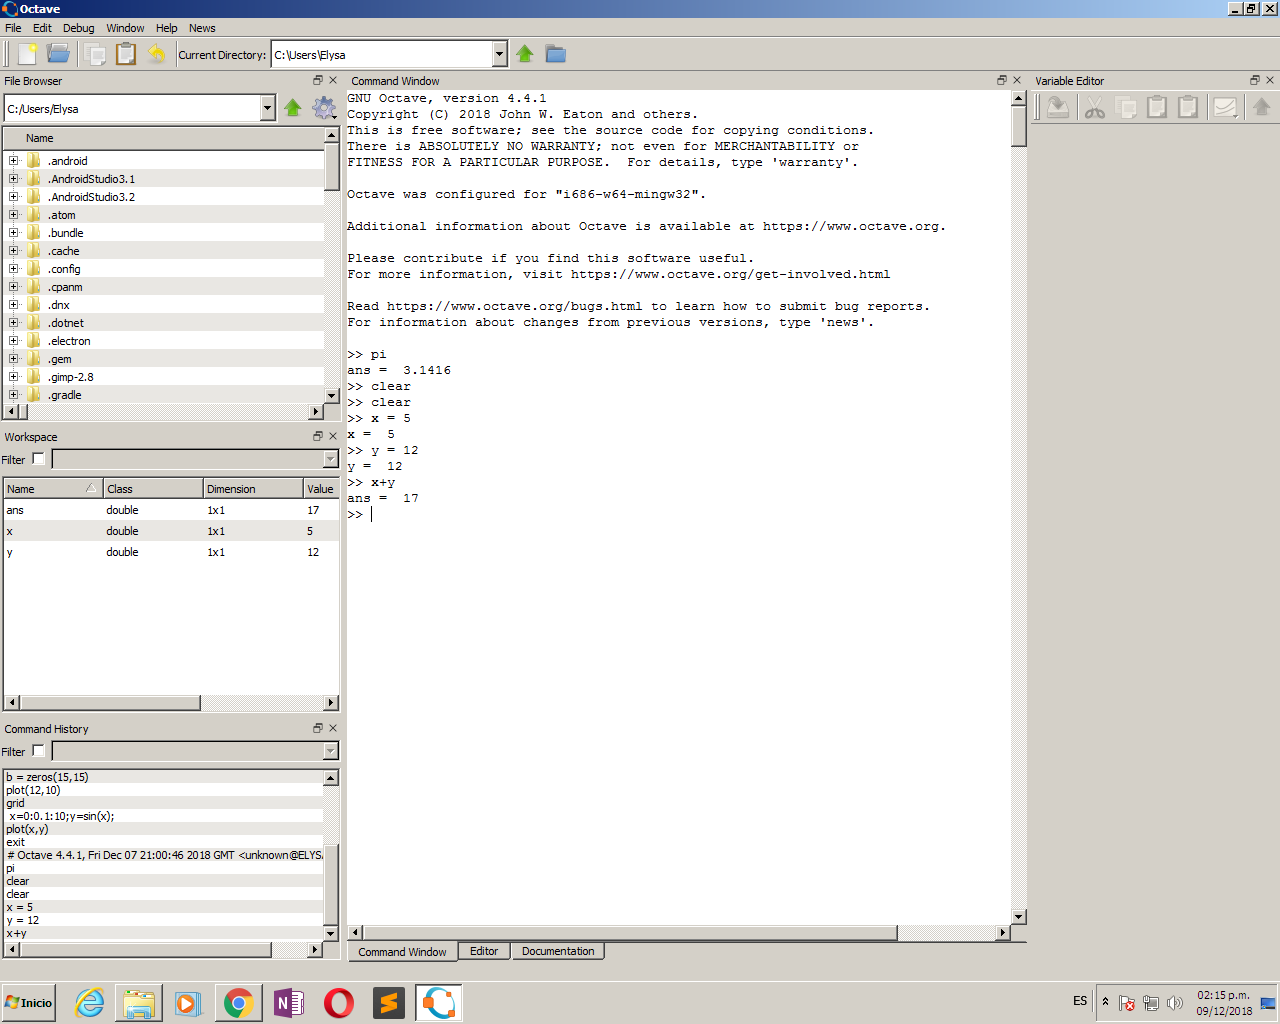Click the File Browser Name column header
This screenshot has height=1024, width=1280.
click(164, 138)
